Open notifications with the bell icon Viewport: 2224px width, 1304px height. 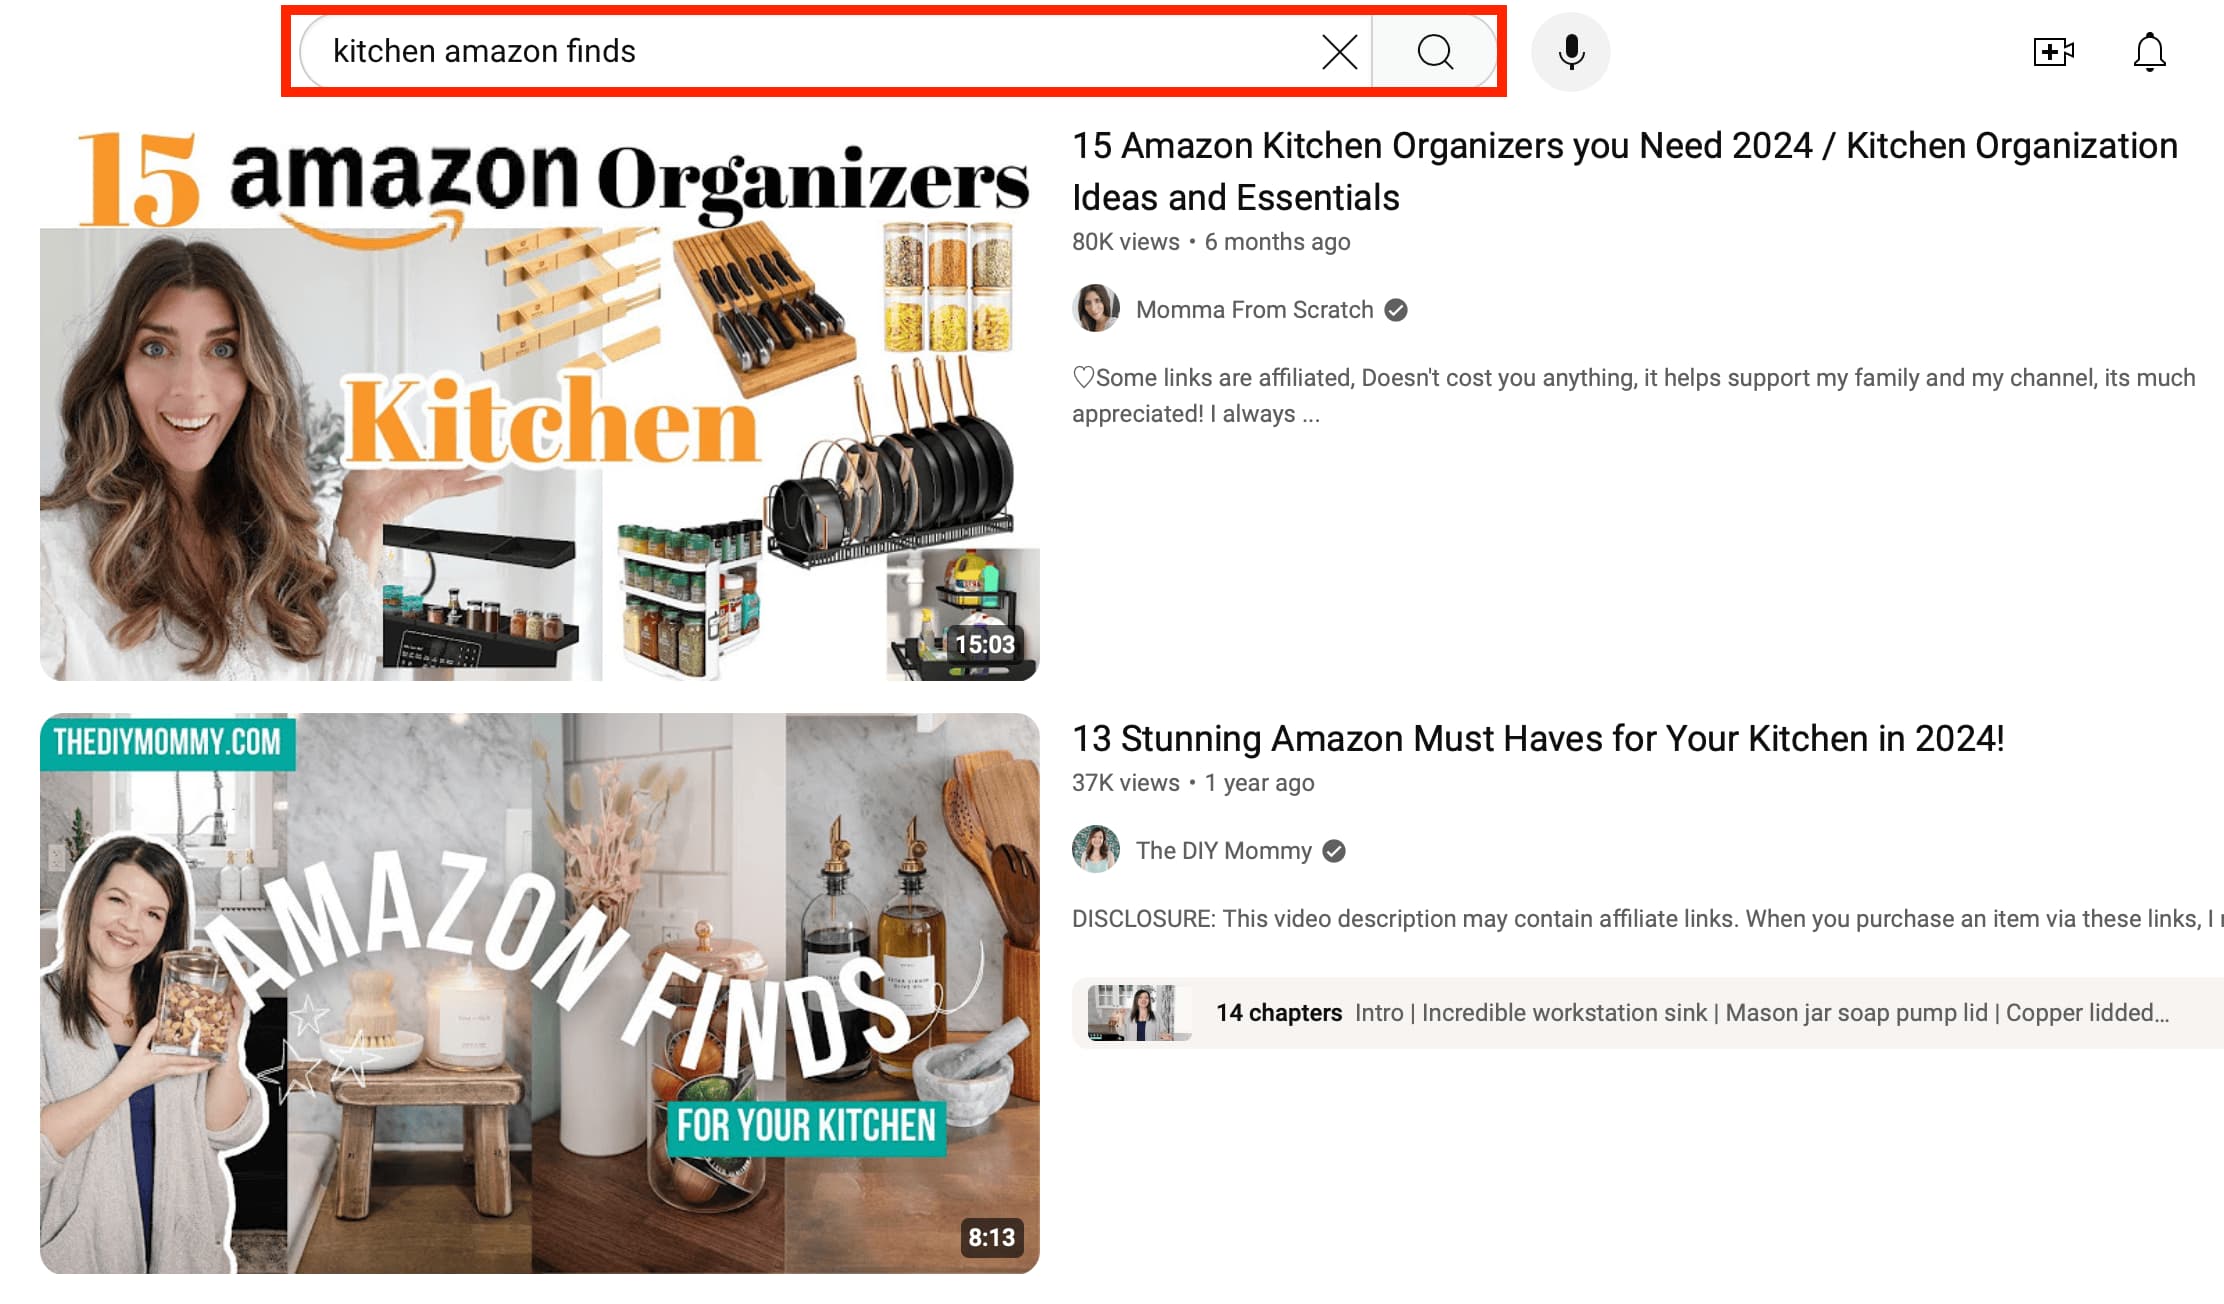pos(2149,52)
